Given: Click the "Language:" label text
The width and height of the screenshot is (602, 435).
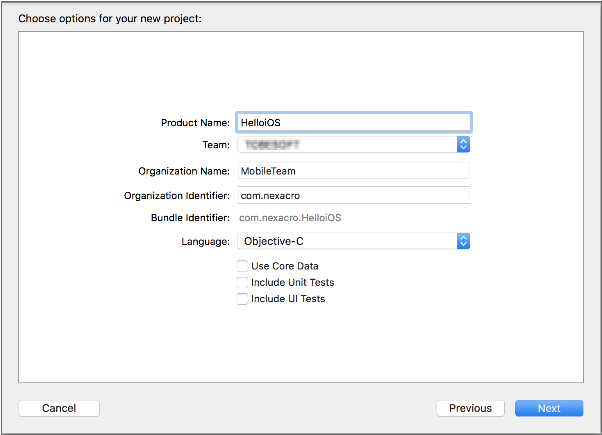Looking at the screenshot, I should (206, 242).
